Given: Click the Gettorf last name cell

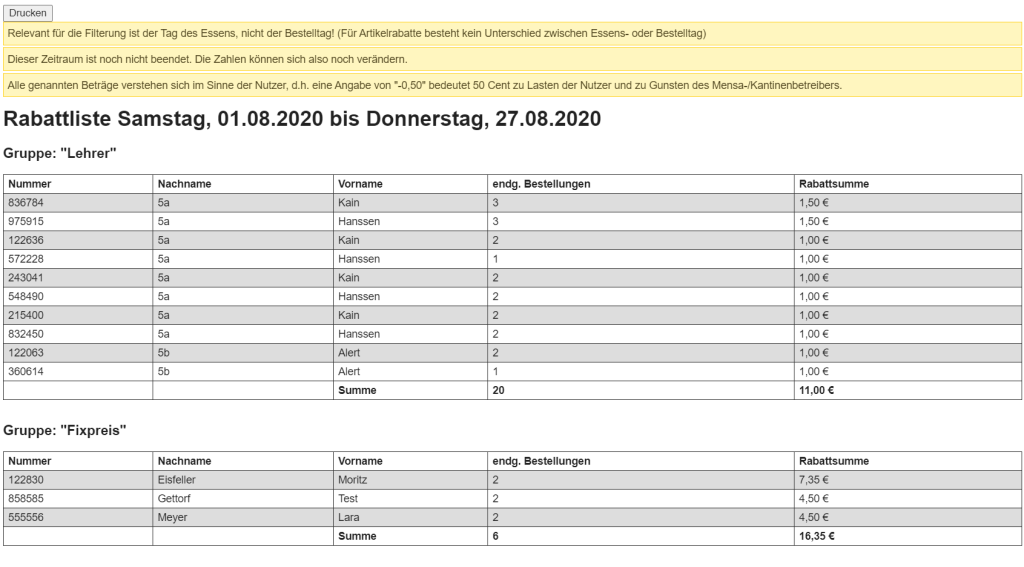Looking at the screenshot, I should click(x=174, y=498).
